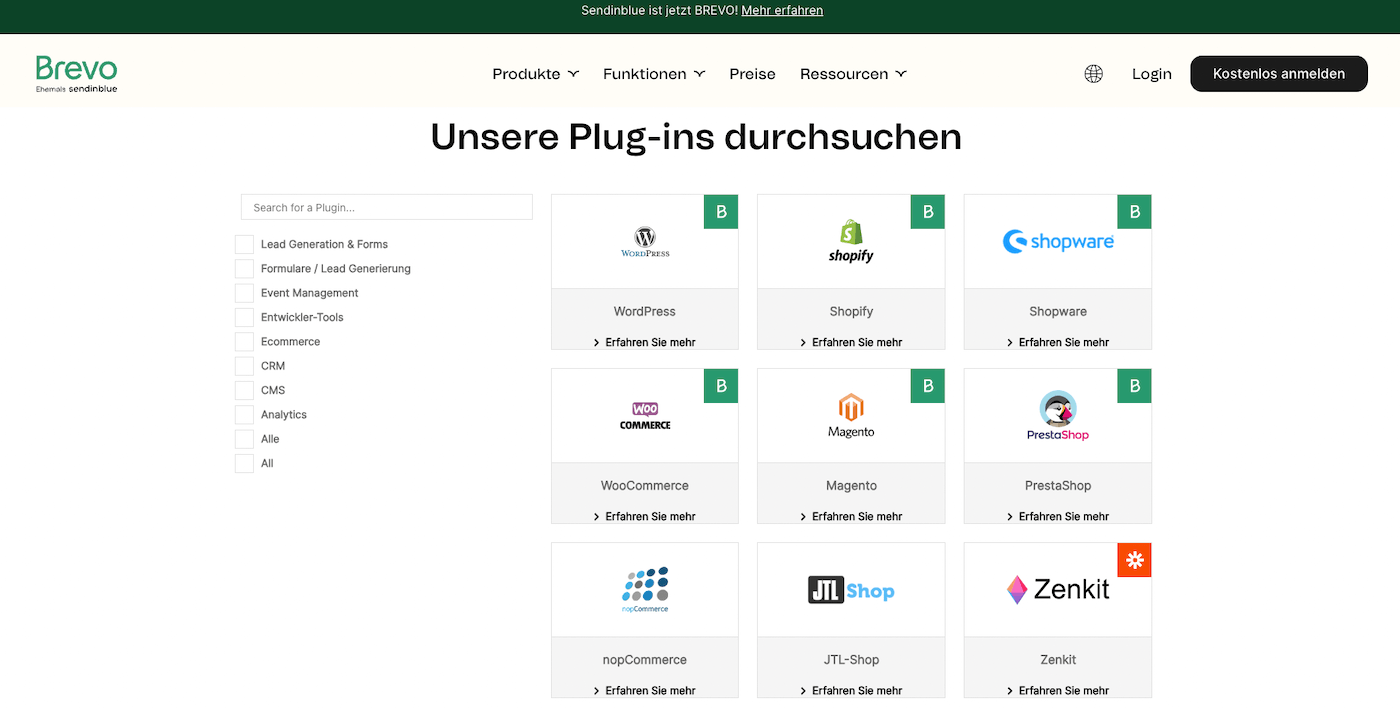Tick the CRM filter checkbox
Viewport: 1400px width, 708px height.
click(244, 366)
